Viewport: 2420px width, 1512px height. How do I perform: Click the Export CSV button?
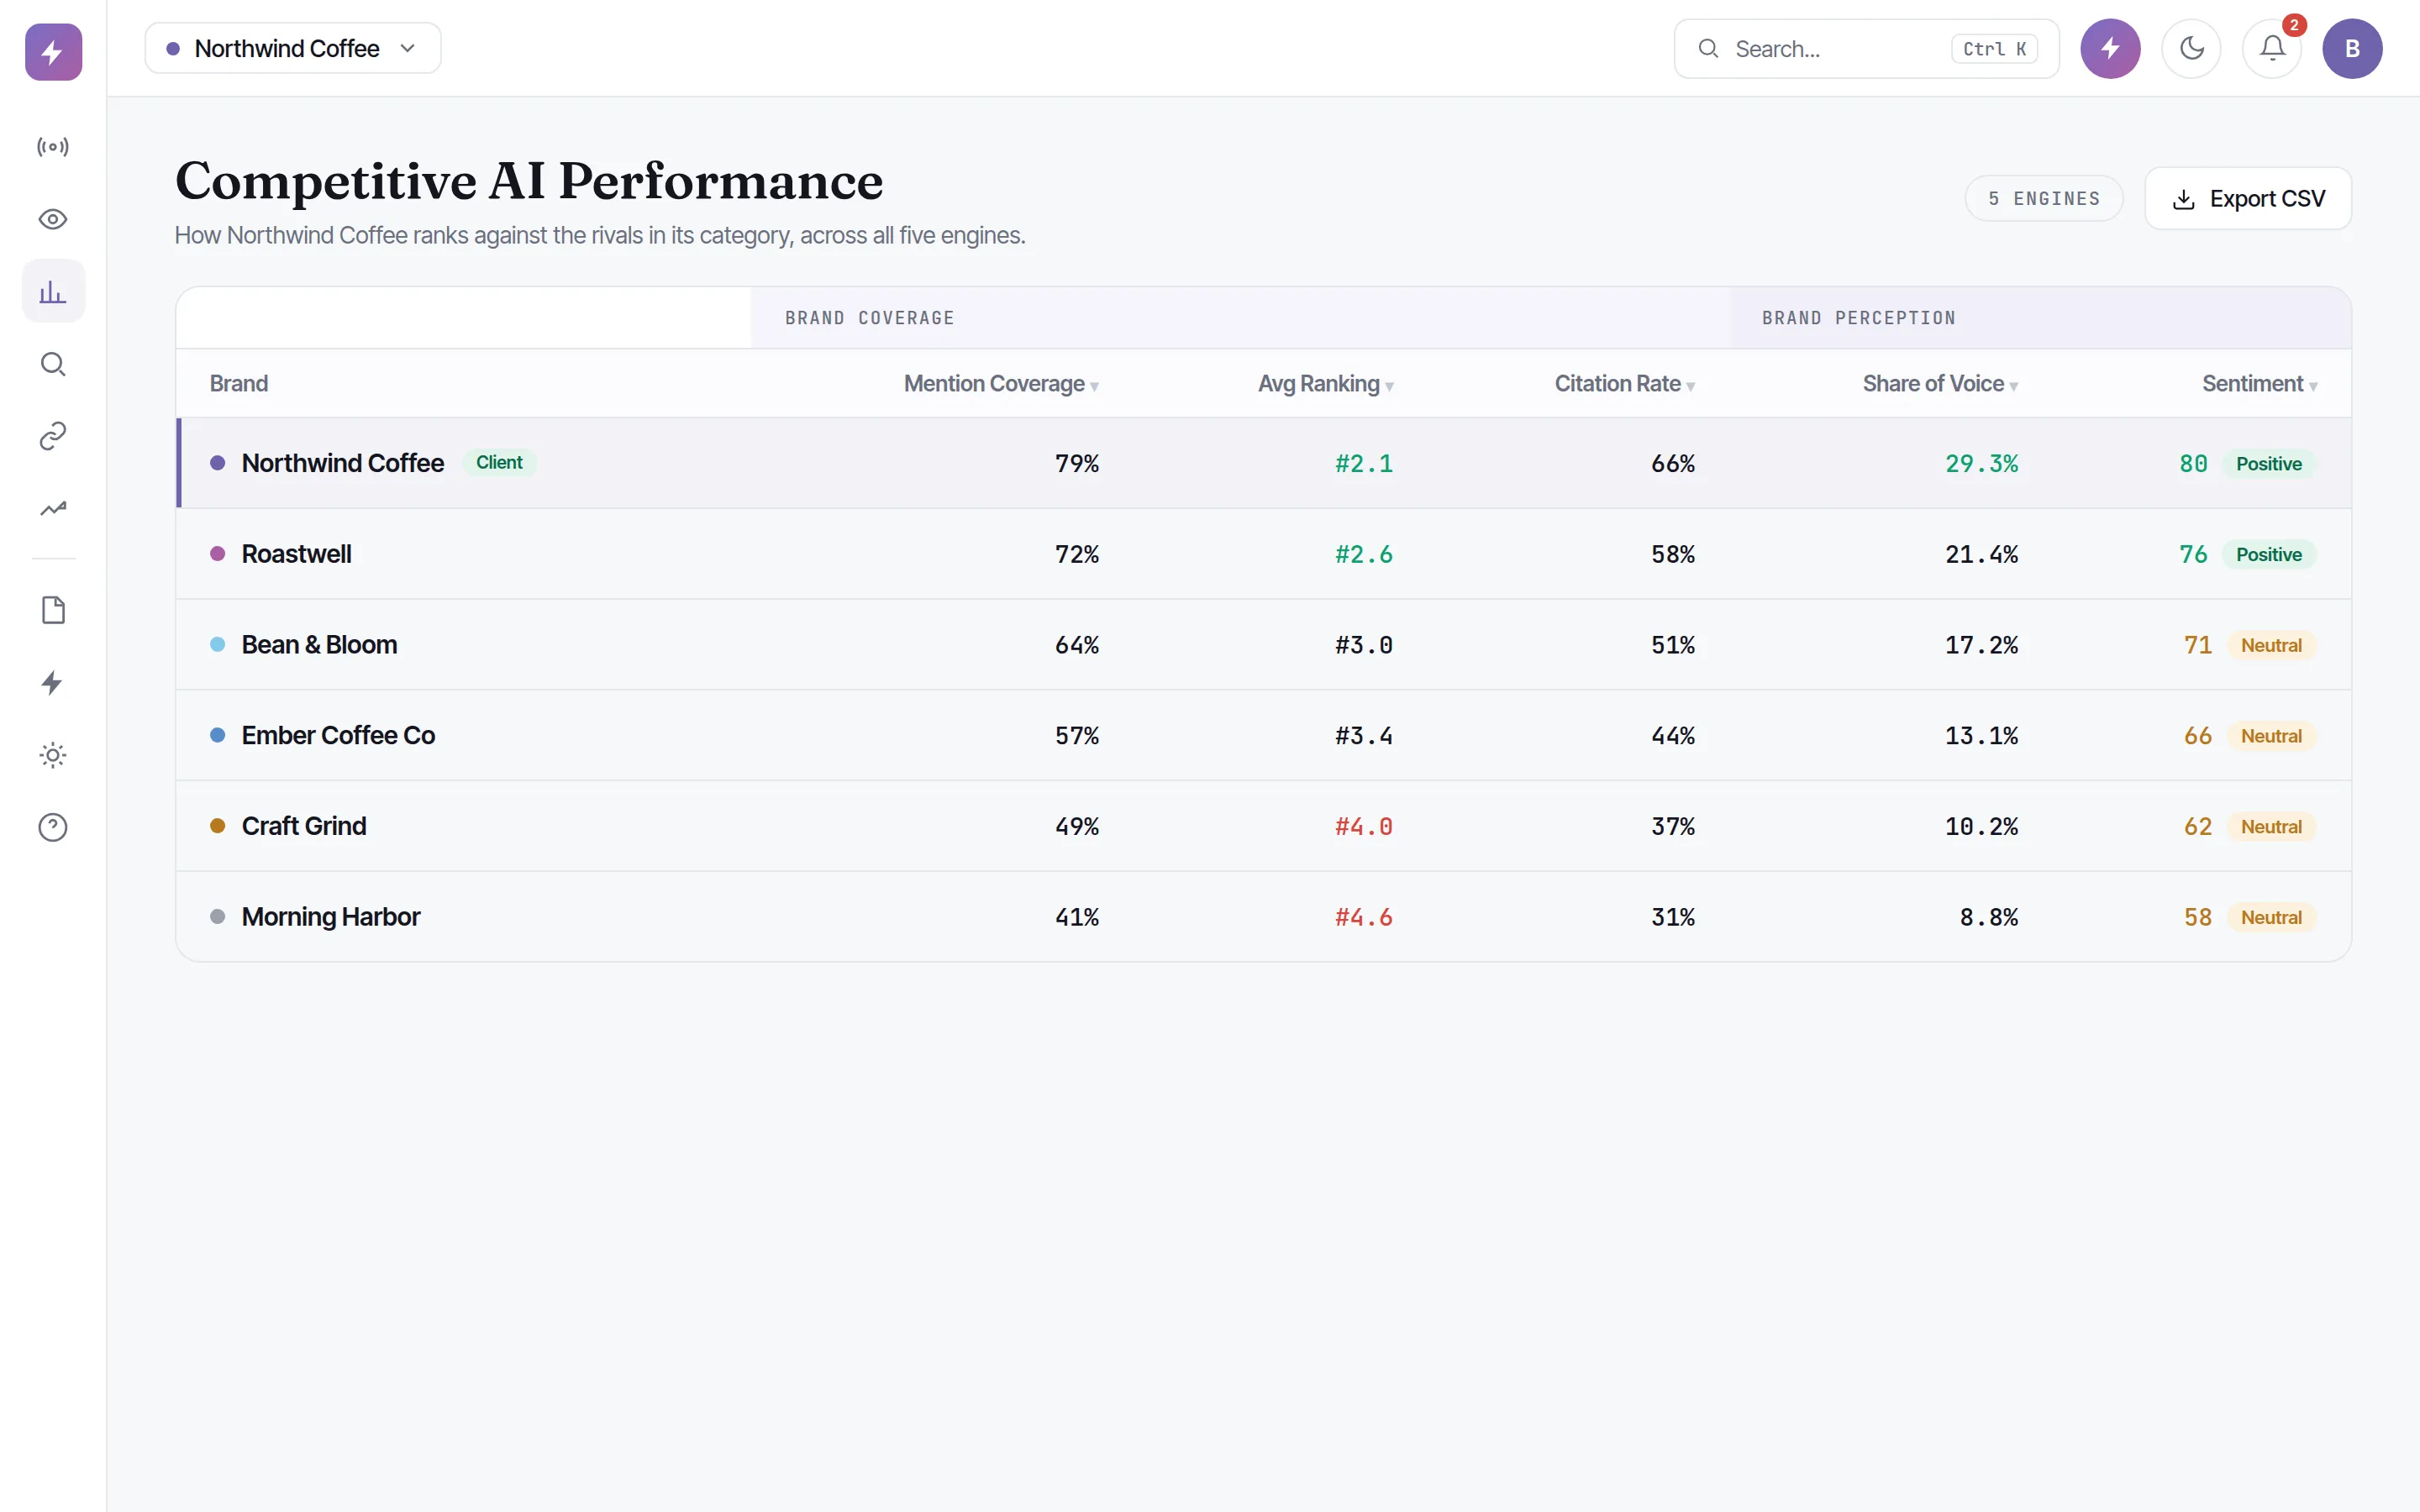point(2248,199)
